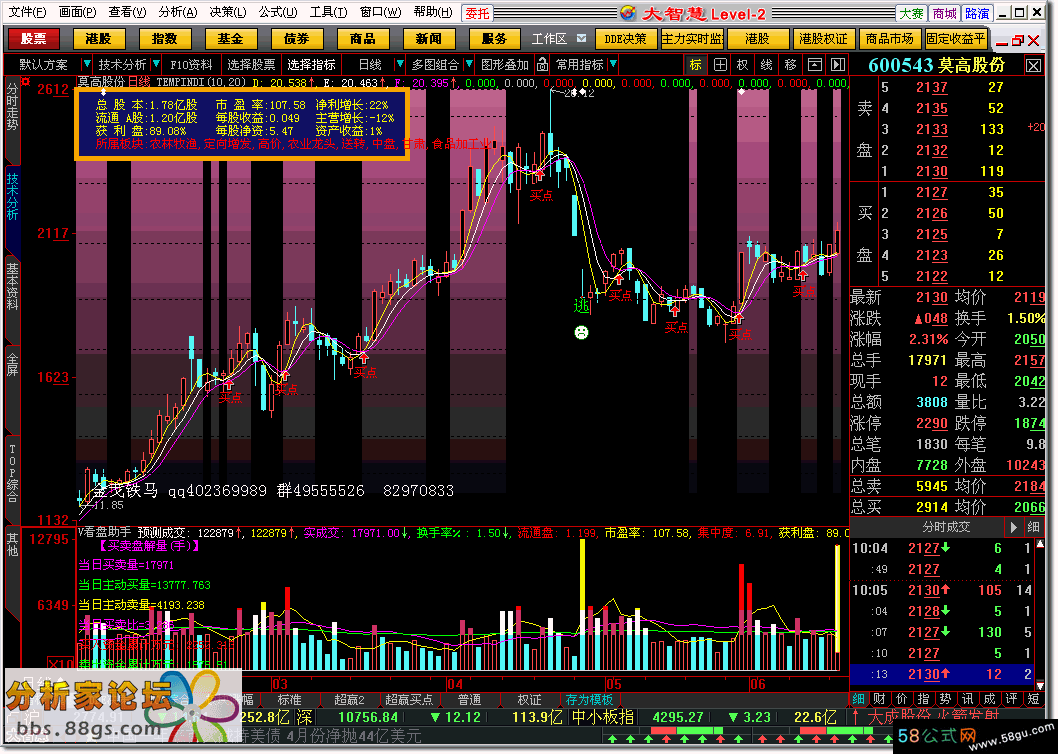Select the 指 tab under tick list
This screenshot has height=754, width=1058.
923,699
